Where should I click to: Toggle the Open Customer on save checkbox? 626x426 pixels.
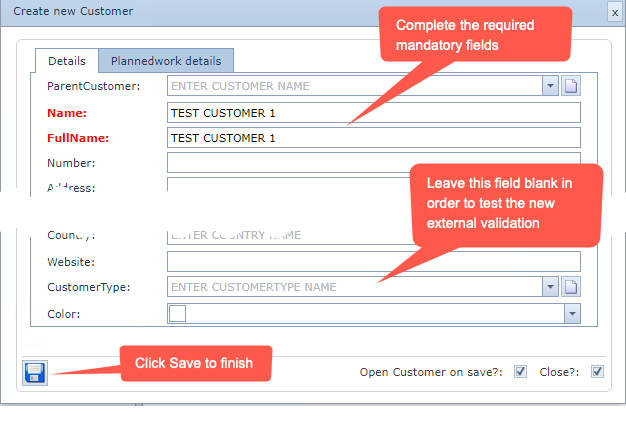coord(520,372)
